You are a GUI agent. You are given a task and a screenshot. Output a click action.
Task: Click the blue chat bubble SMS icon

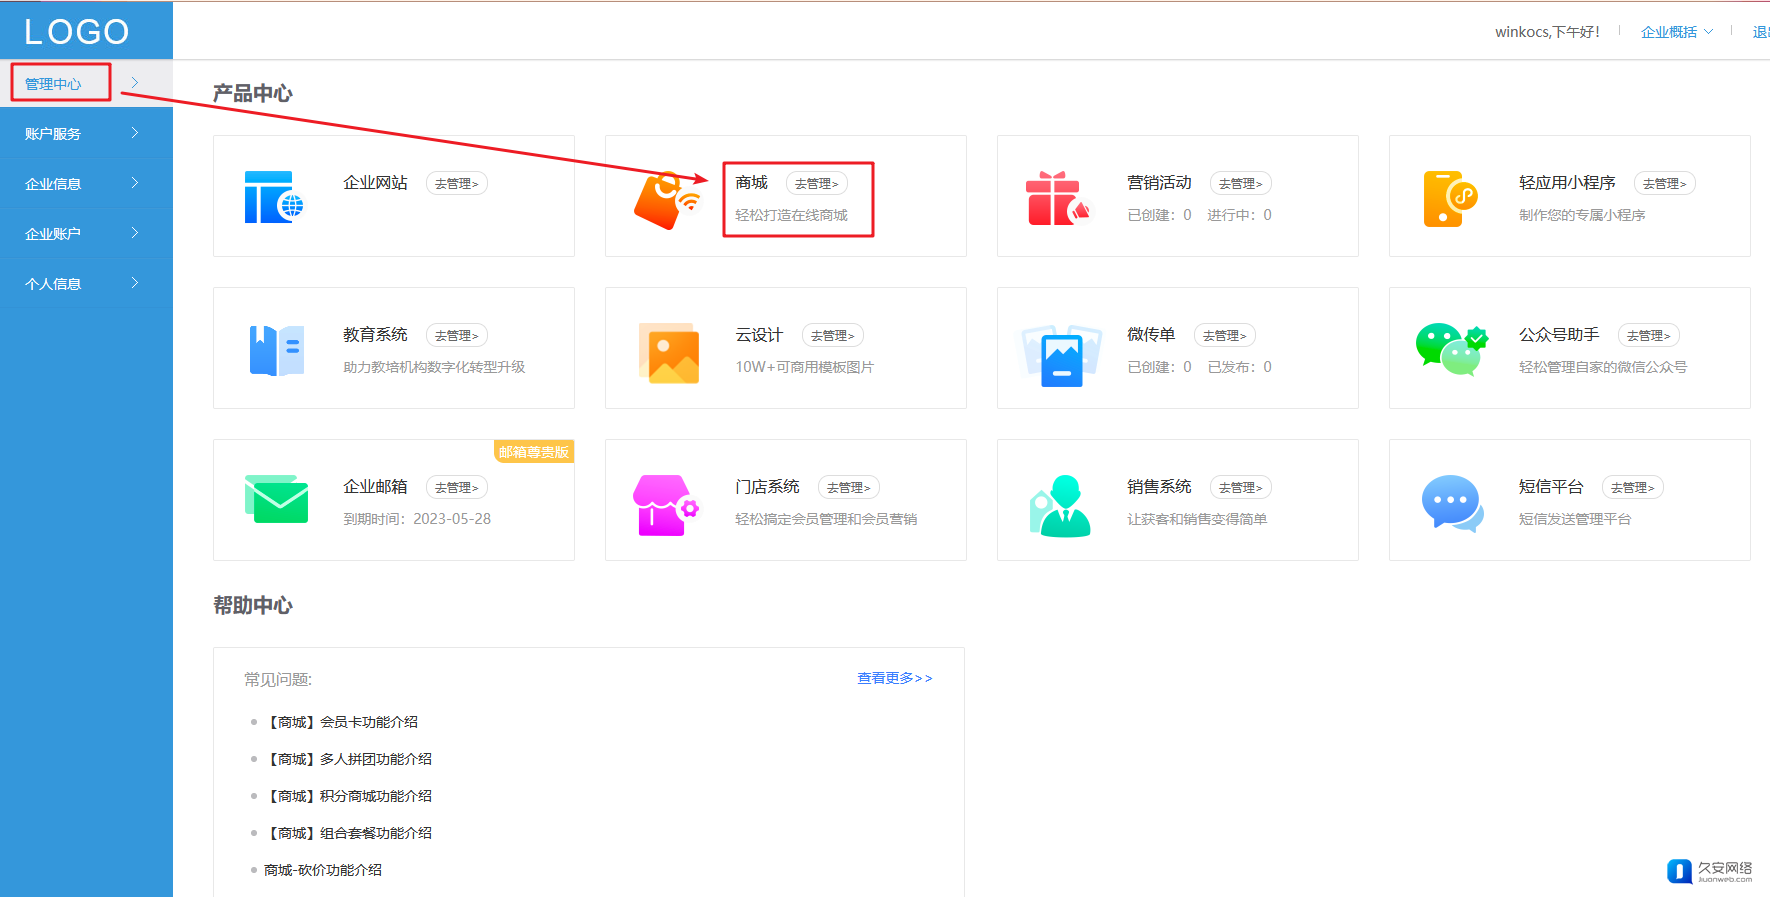1451,503
